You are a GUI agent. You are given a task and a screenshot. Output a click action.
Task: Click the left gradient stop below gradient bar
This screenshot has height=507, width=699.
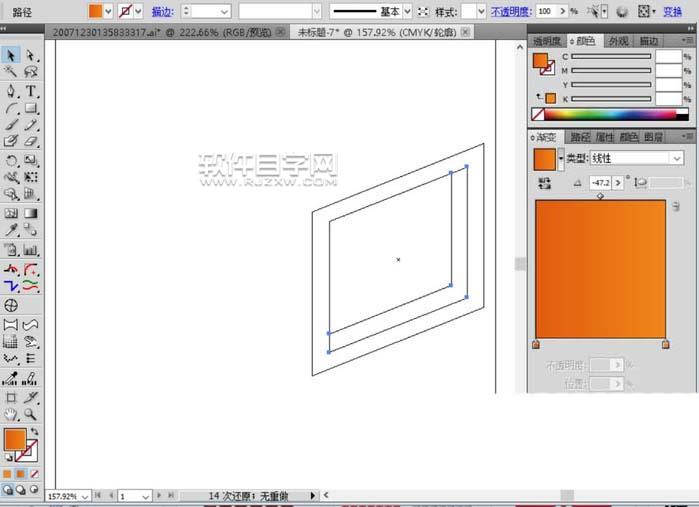pos(536,344)
